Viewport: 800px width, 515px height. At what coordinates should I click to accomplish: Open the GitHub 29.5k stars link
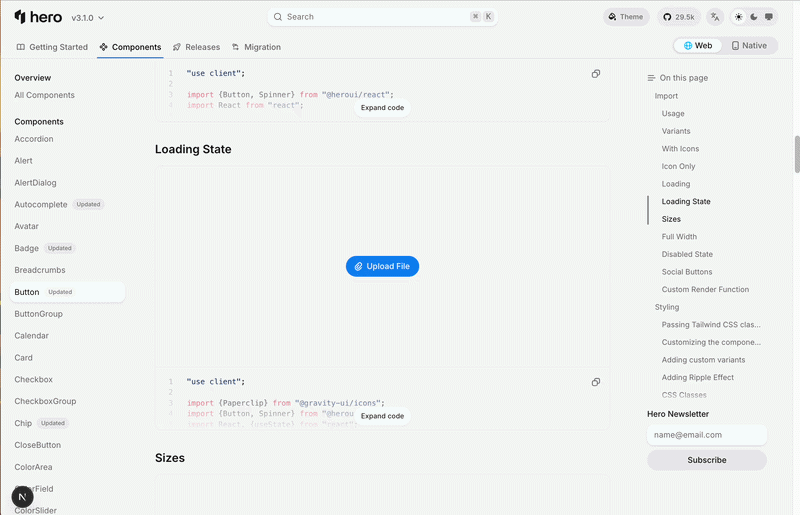click(x=679, y=17)
